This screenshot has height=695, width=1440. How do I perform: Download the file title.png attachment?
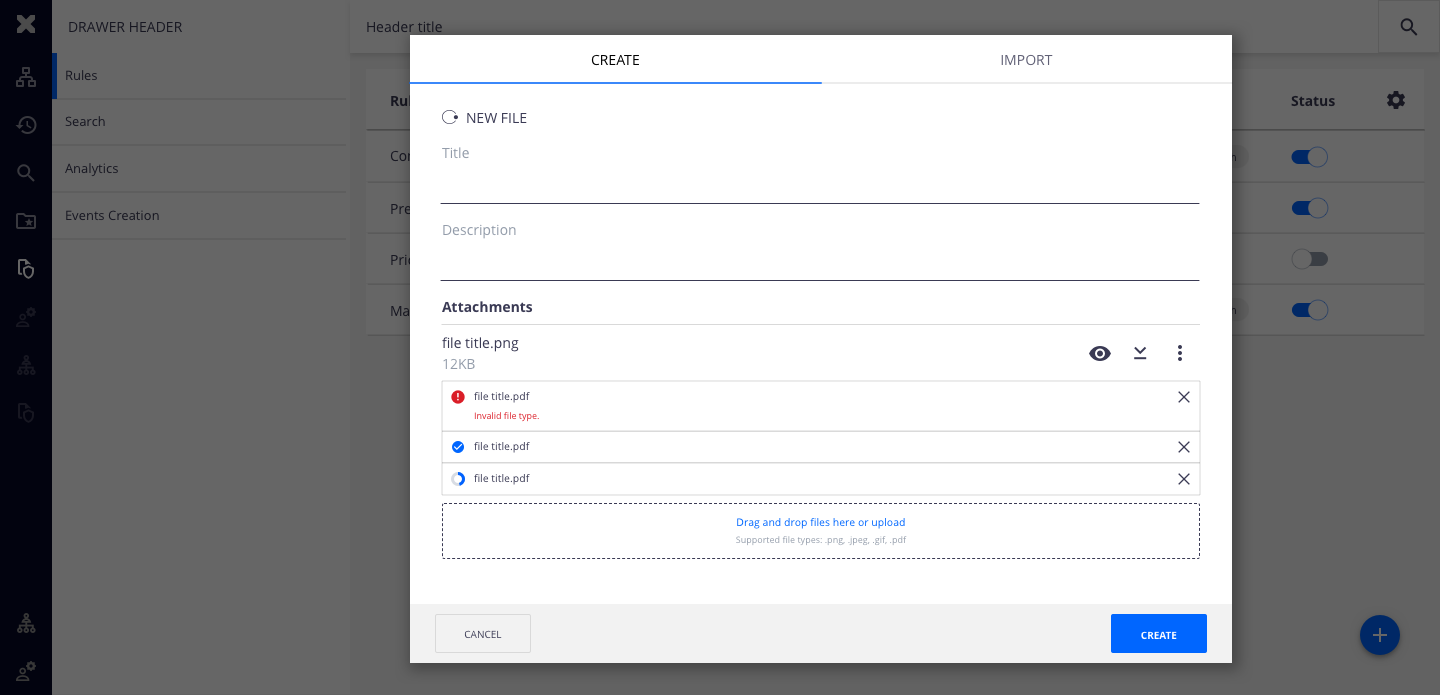pos(1140,353)
